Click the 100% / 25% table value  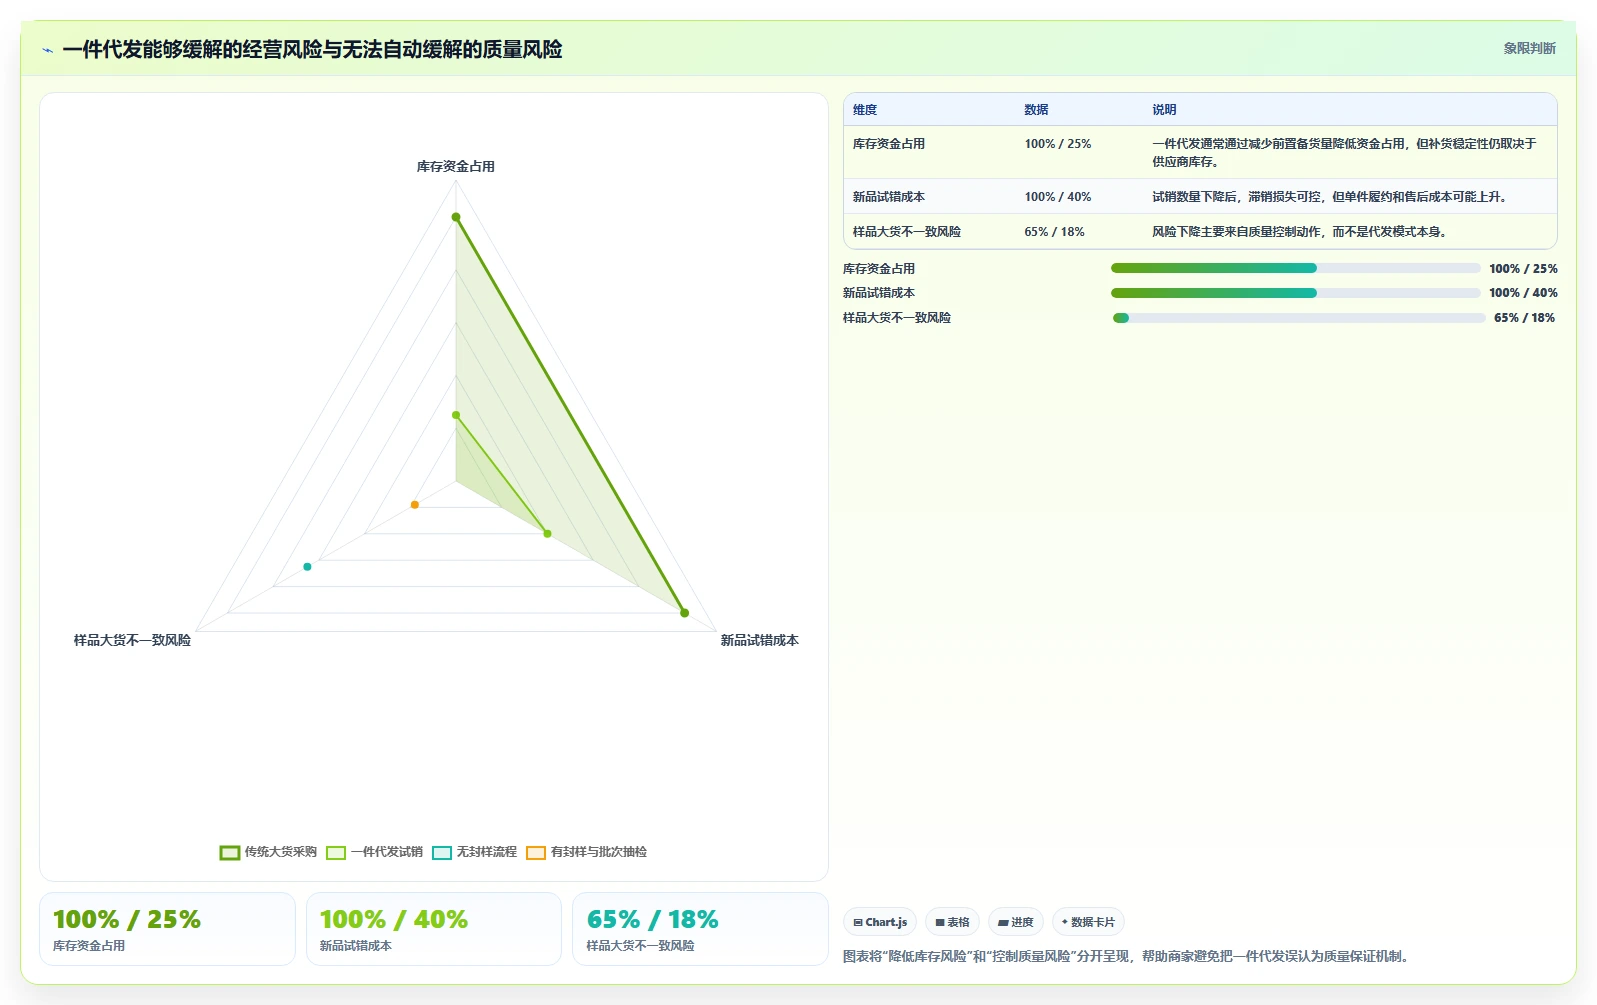(1057, 144)
